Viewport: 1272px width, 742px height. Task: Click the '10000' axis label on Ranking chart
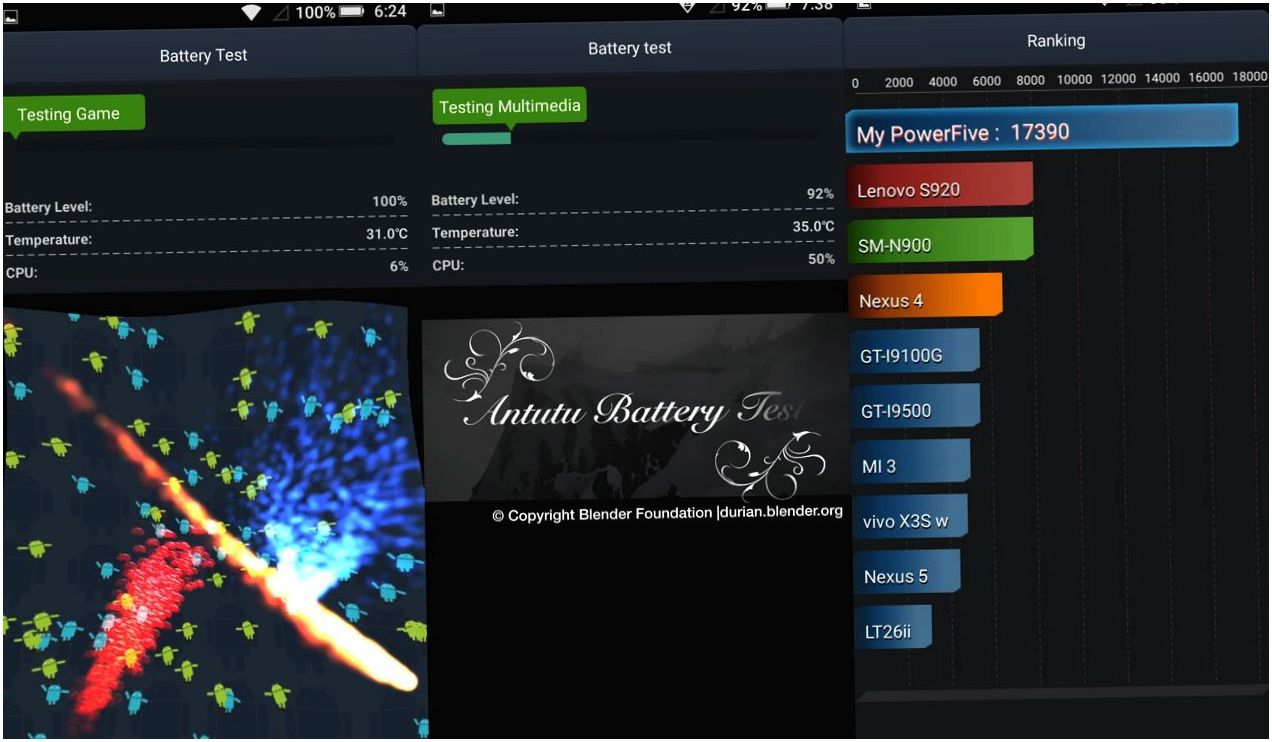1074,80
